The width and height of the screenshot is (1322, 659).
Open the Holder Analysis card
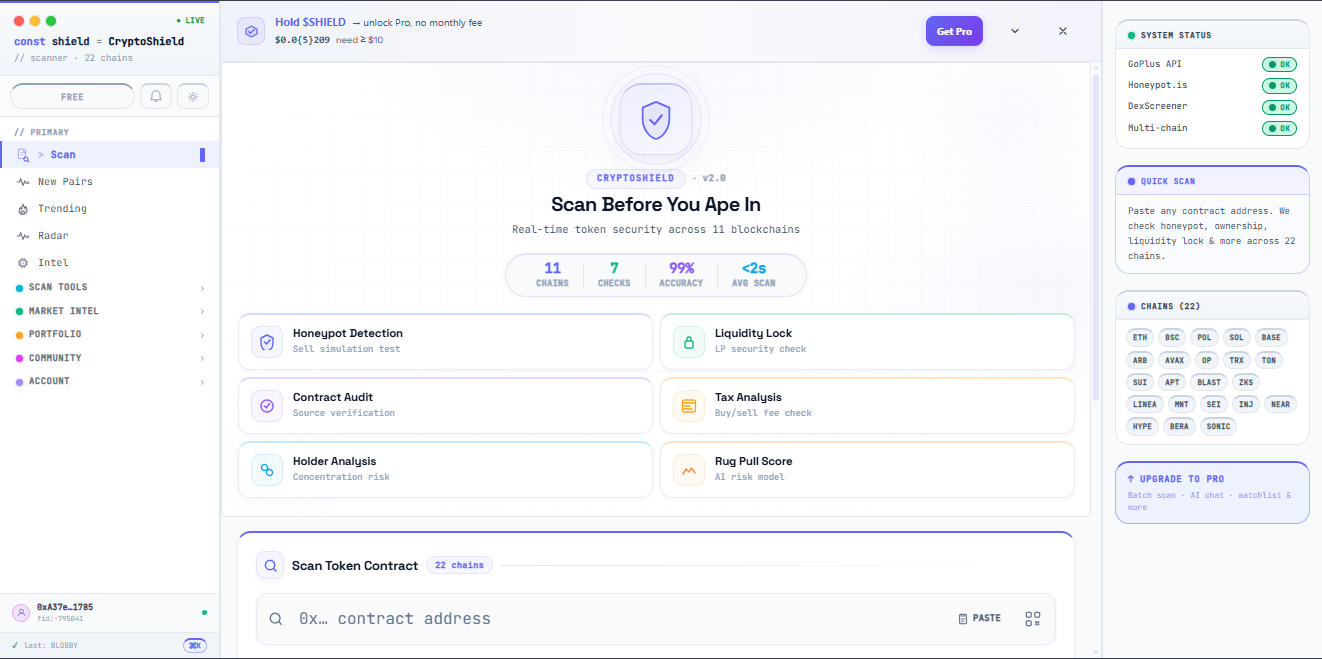tap(445, 469)
